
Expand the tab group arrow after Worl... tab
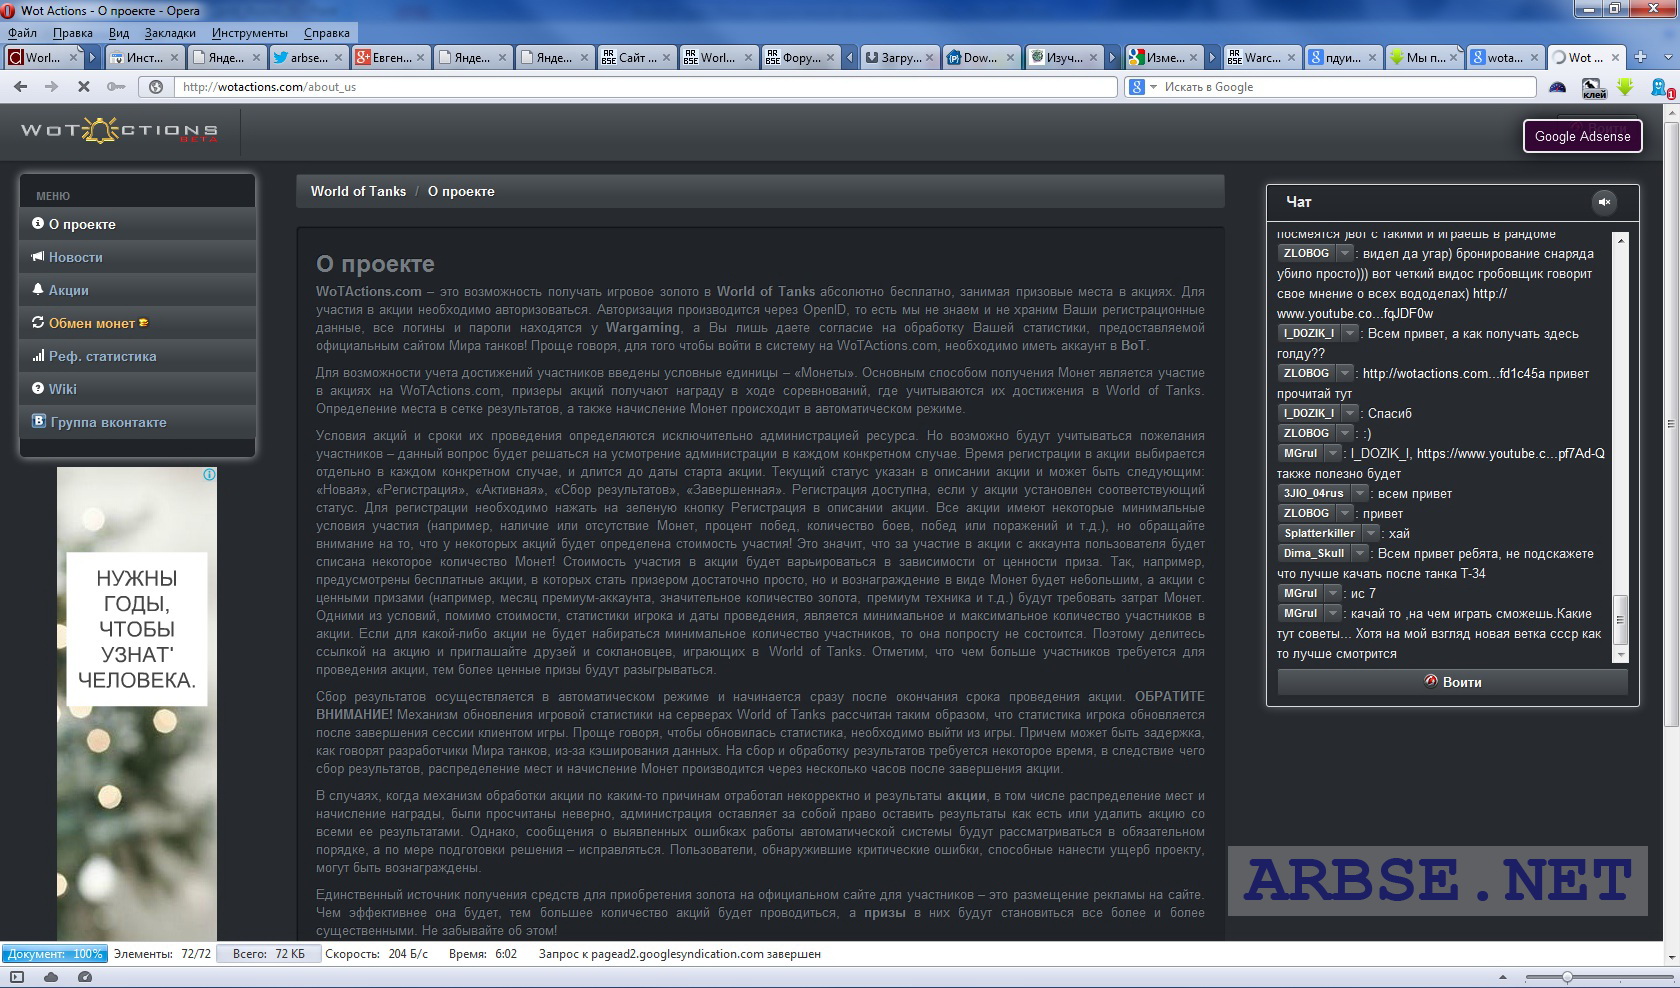pos(92,58)
